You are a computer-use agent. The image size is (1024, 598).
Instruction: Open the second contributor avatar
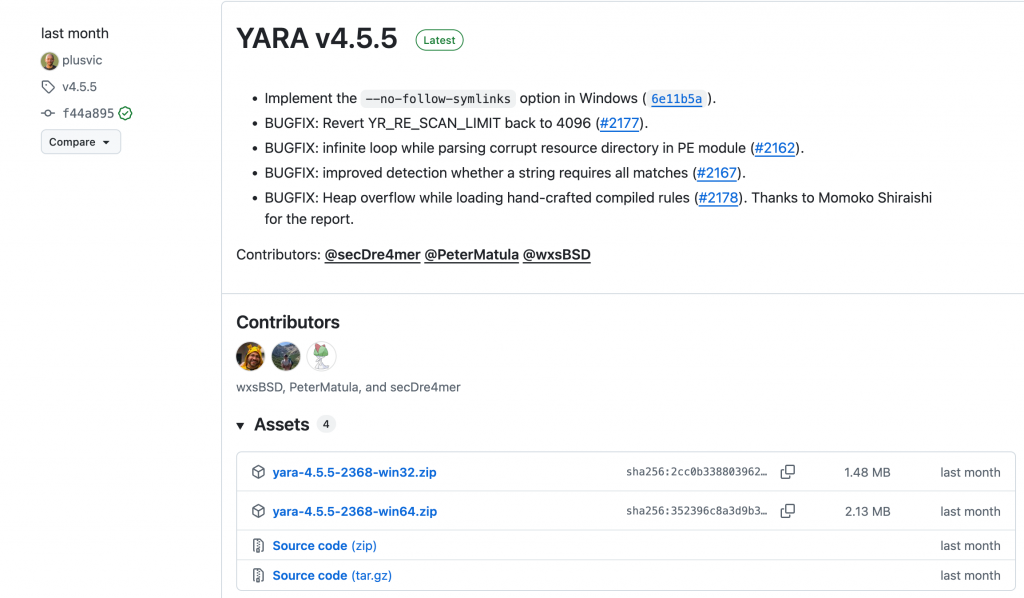pos(286,356)
